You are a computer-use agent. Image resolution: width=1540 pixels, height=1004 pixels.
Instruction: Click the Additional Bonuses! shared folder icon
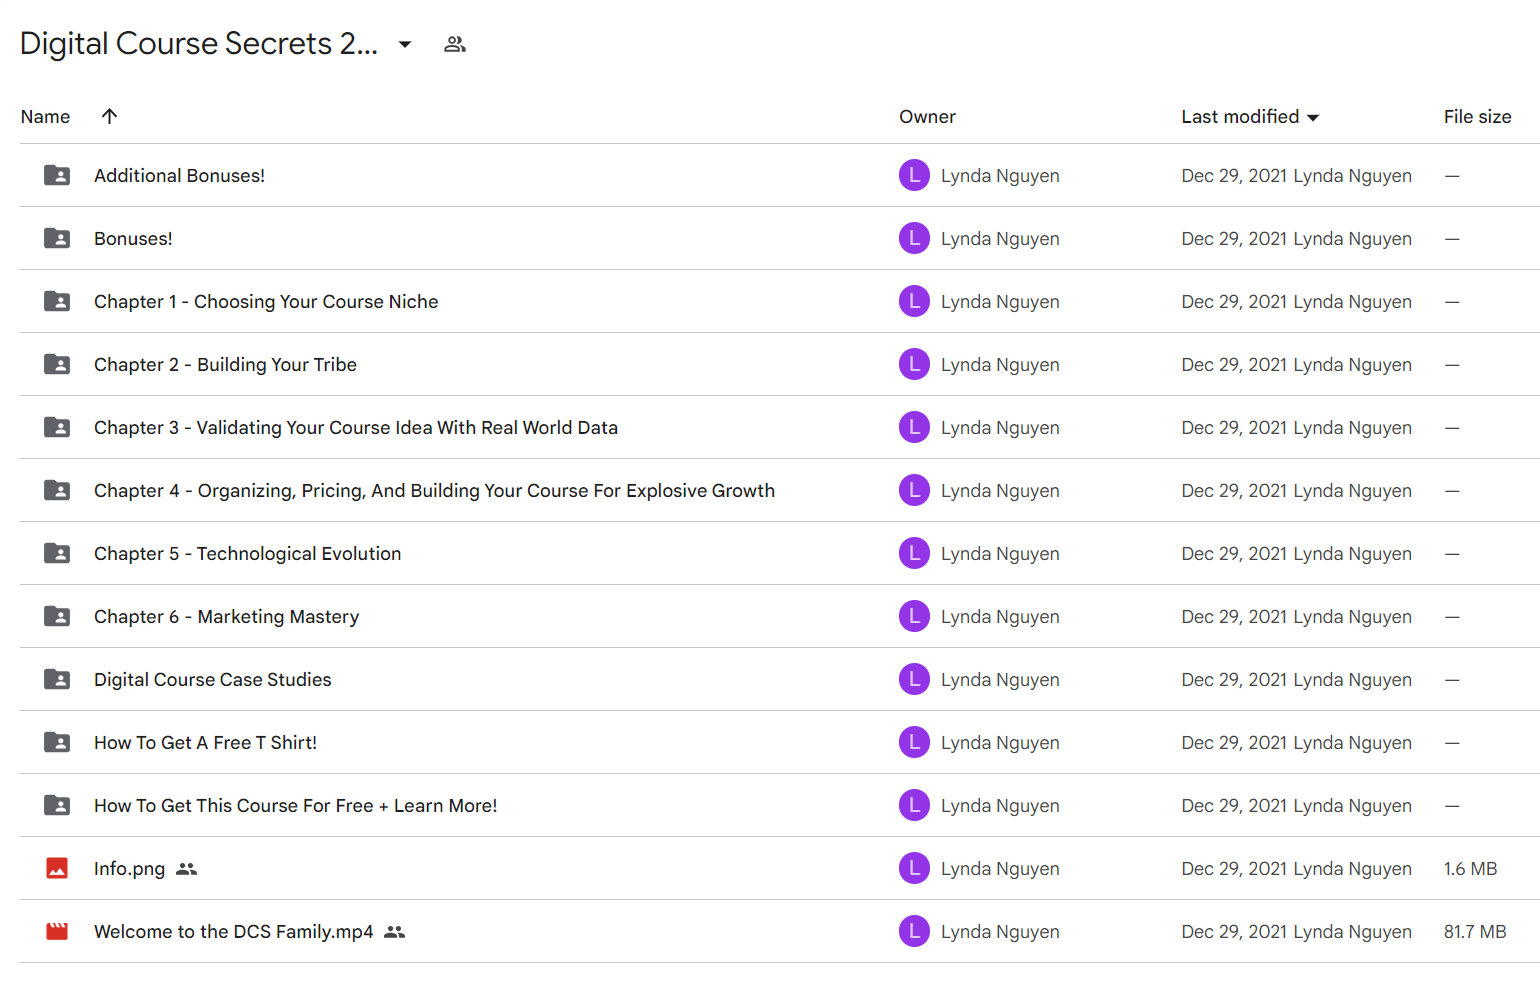click(x=57, y=175)
